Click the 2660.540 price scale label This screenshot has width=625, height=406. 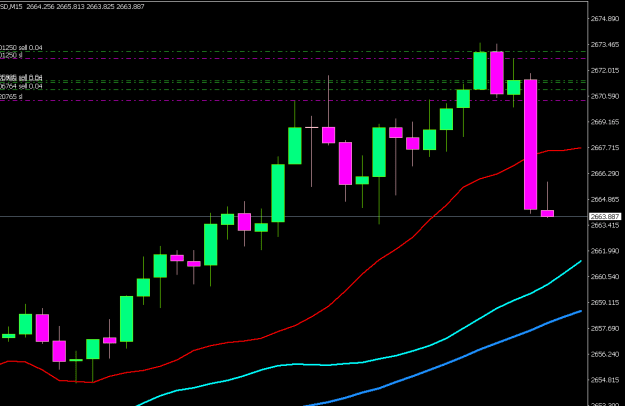pos(605,277)
